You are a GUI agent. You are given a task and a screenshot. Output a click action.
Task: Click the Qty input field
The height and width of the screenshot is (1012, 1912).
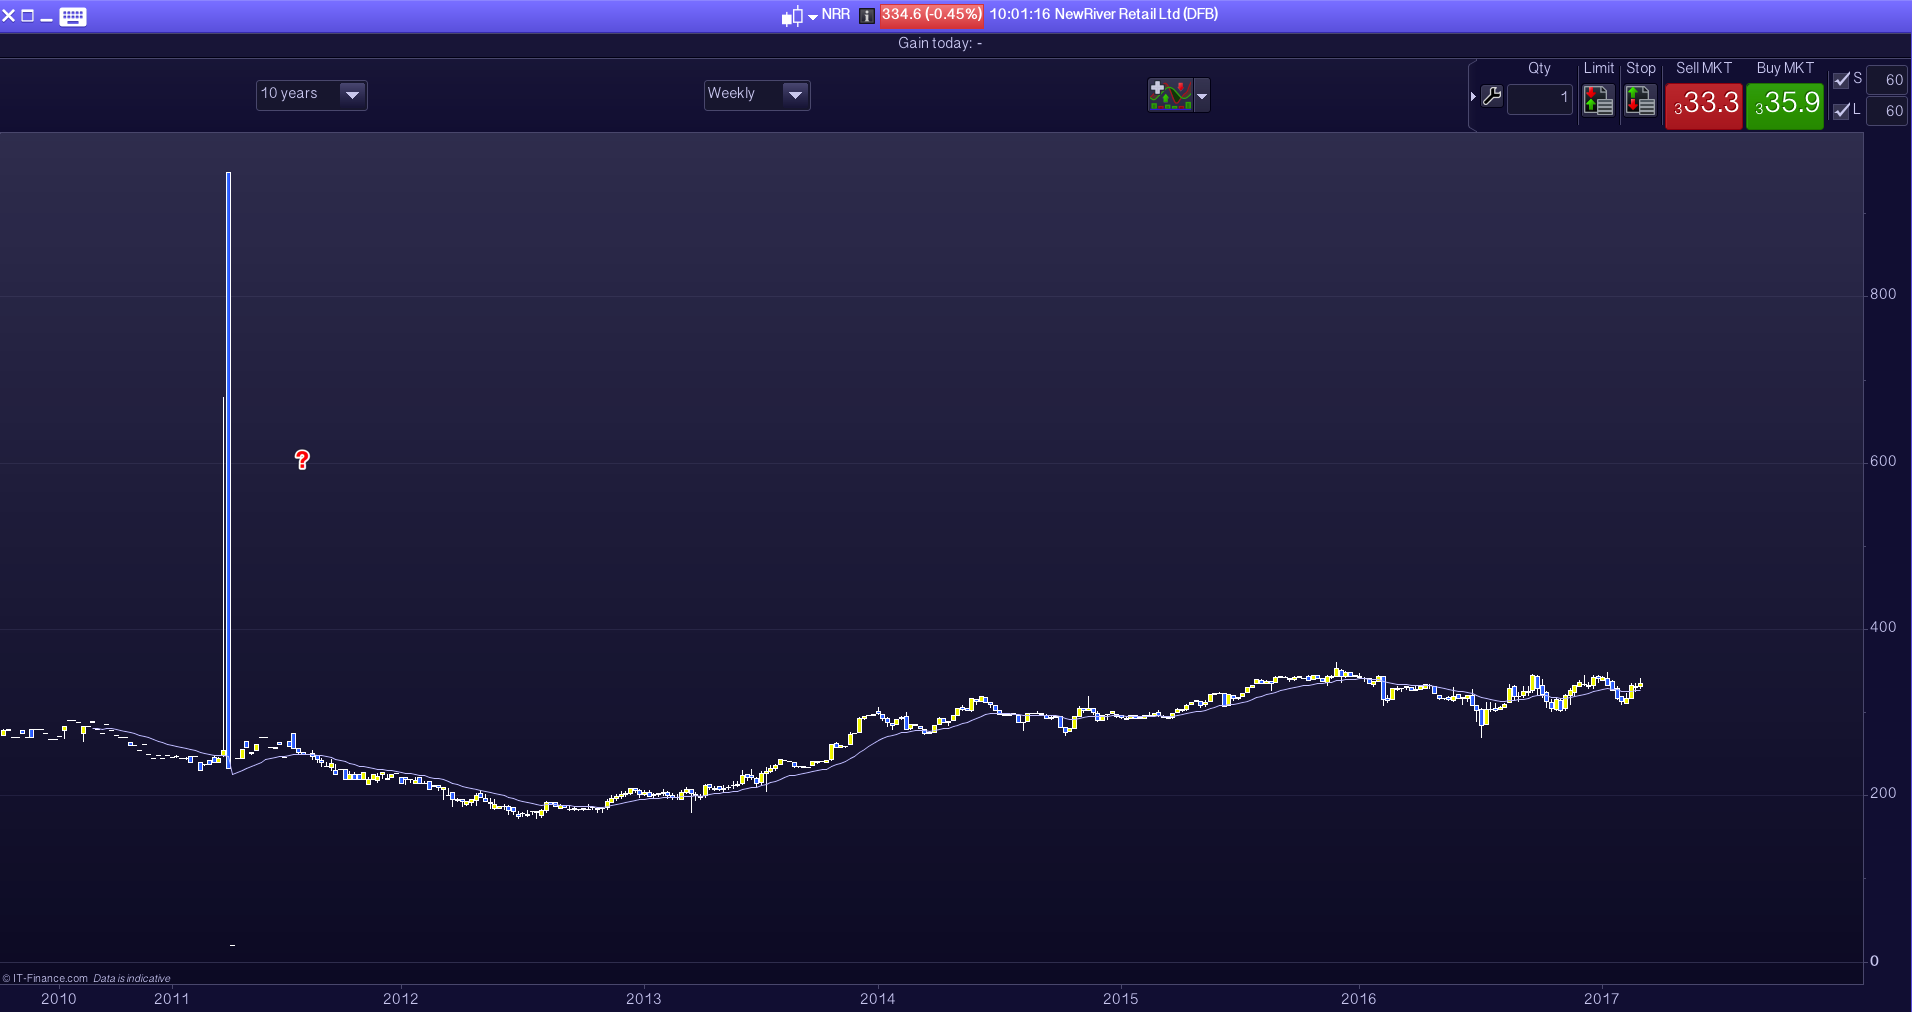pos(1539,98)
